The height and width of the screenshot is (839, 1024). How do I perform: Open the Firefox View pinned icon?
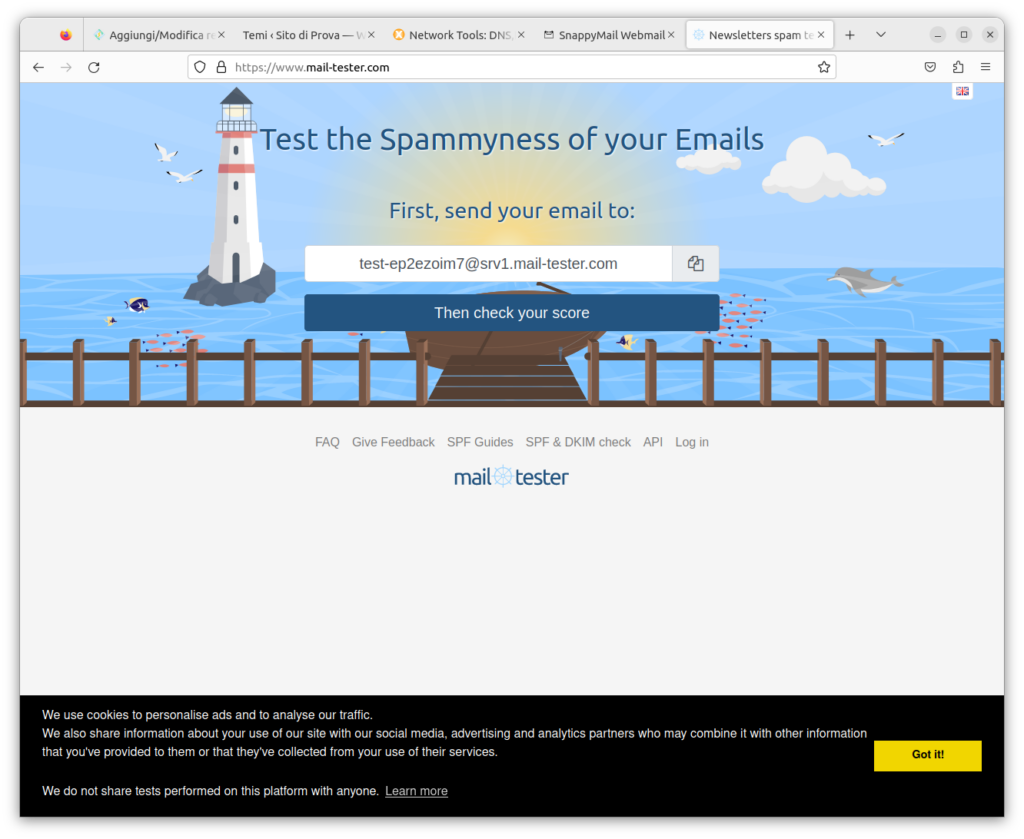[x=65, y=35]
